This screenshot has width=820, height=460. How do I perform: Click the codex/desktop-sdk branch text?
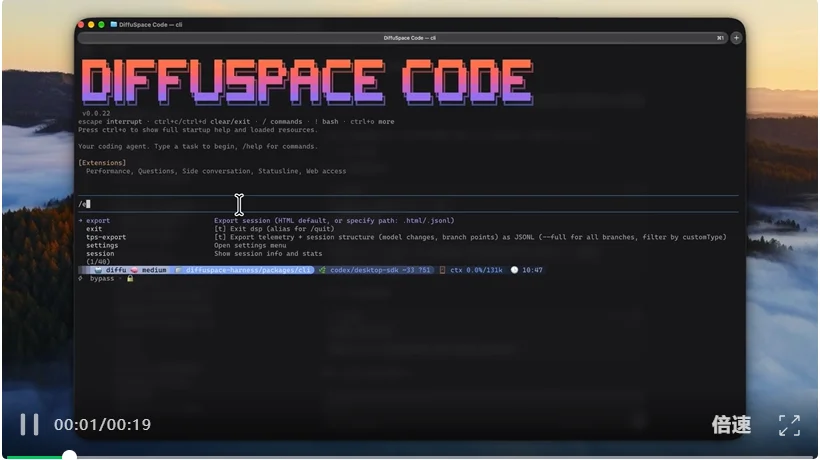point(364,270)
